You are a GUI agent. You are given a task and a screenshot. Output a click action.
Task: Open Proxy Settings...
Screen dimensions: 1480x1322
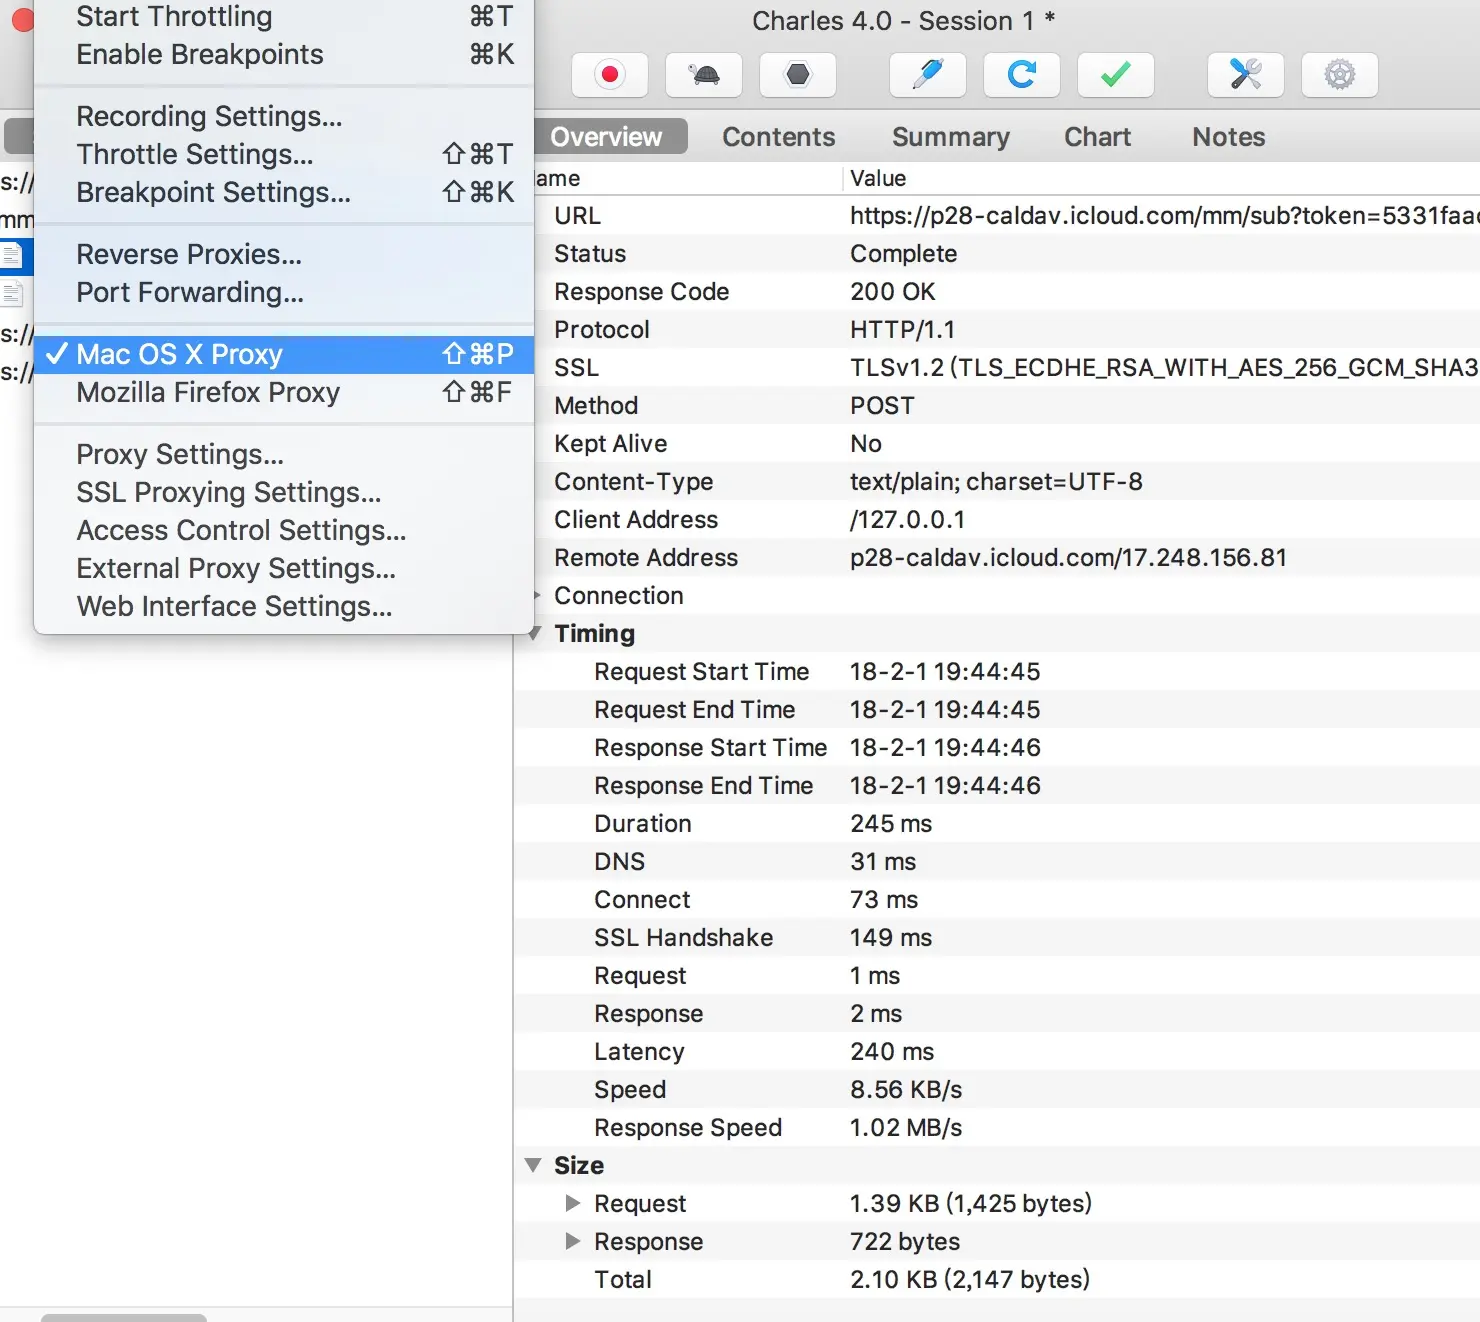click(284, 454)
